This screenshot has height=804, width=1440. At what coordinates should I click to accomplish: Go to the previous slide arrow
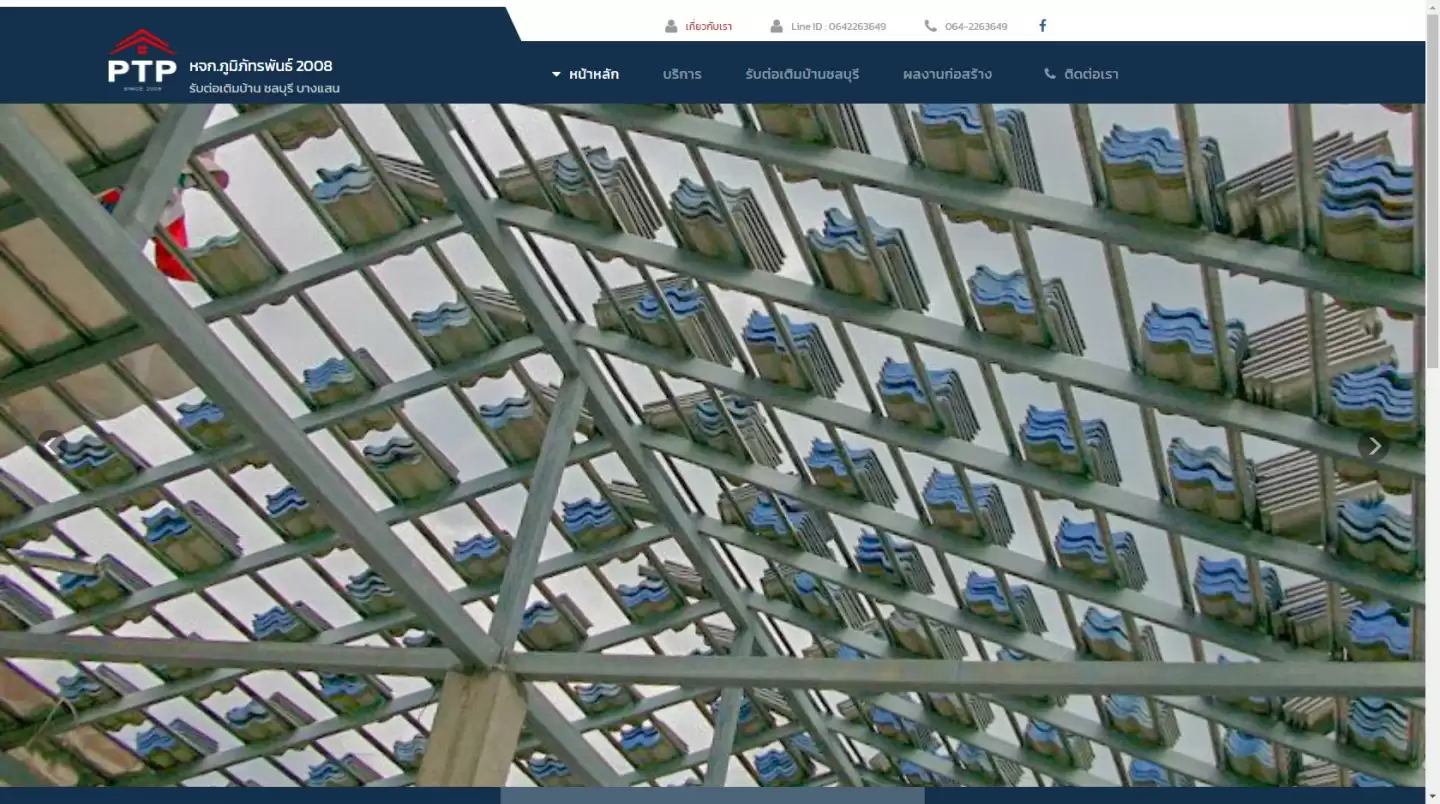tap(50, 446)
